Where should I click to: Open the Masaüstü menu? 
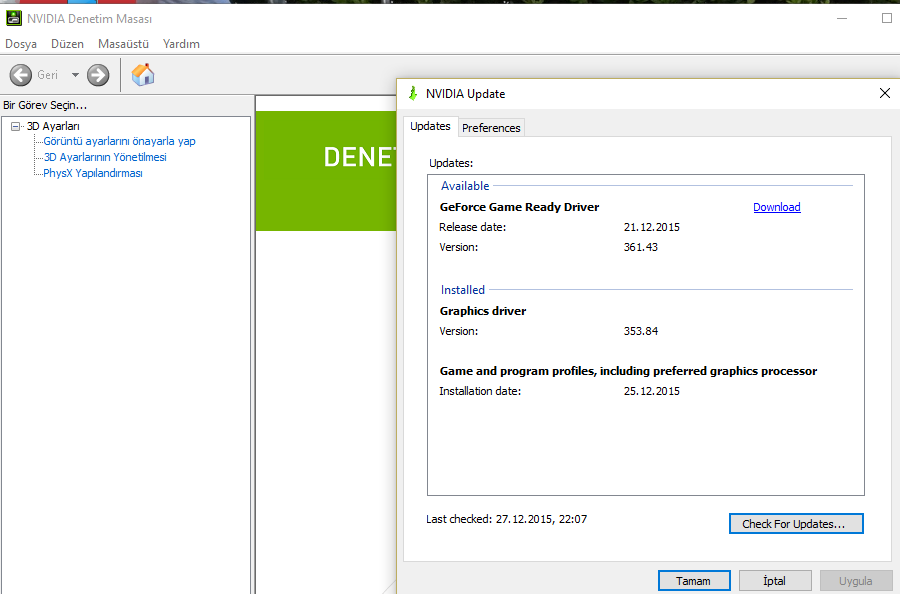tap(123, 44)
